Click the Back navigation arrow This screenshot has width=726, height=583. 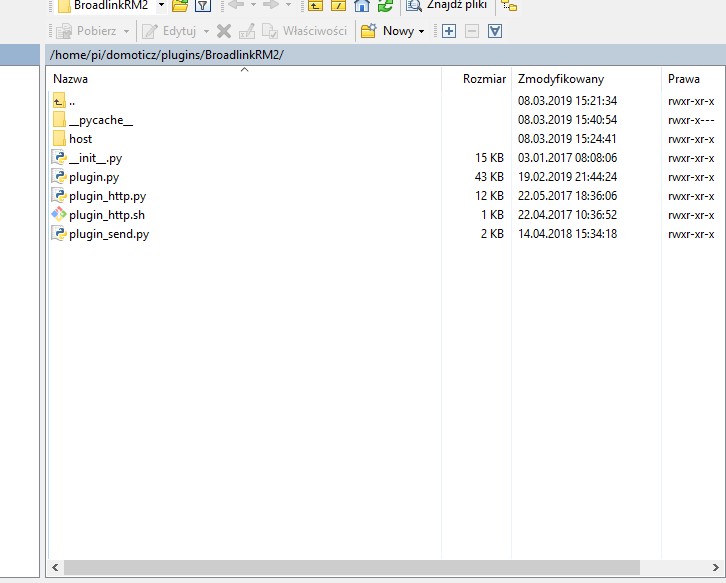[237, 5]
